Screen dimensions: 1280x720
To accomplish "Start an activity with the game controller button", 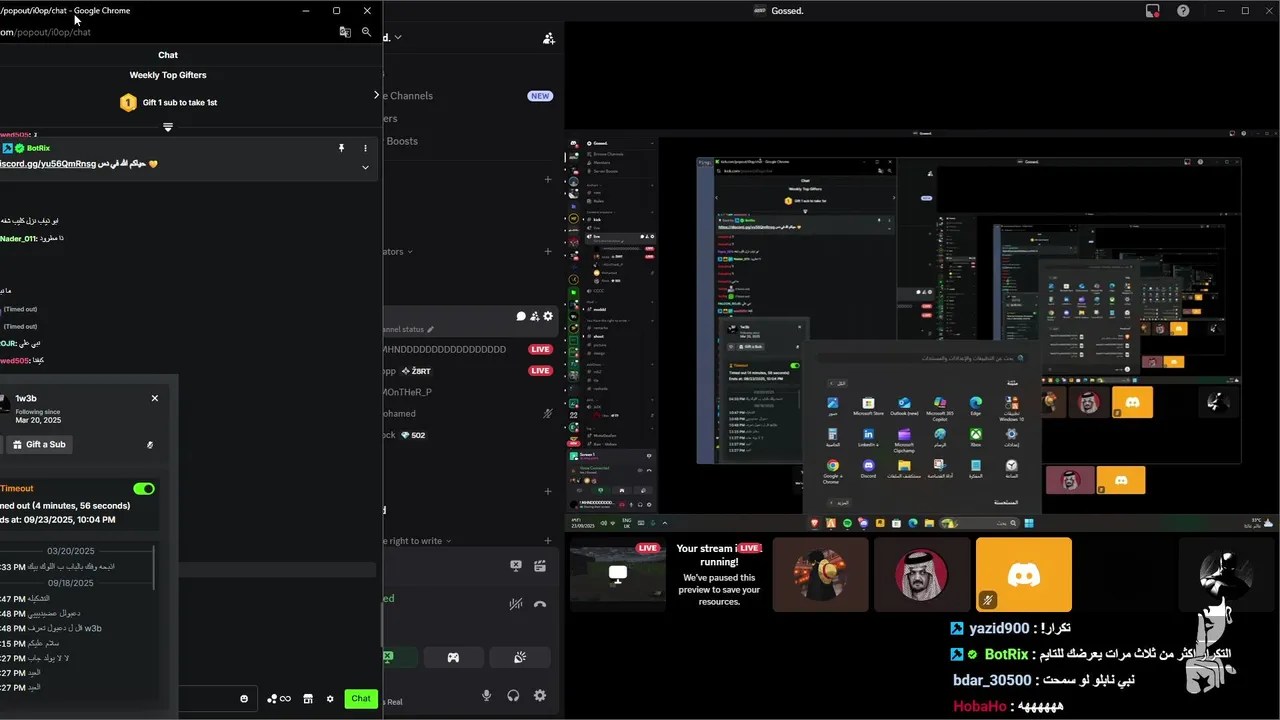I will [x=453, y=657].
